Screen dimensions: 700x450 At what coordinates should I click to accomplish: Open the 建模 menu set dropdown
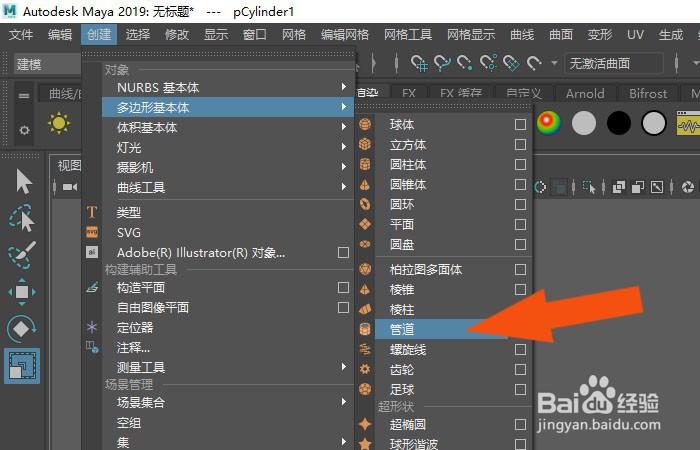coord(47,64)
